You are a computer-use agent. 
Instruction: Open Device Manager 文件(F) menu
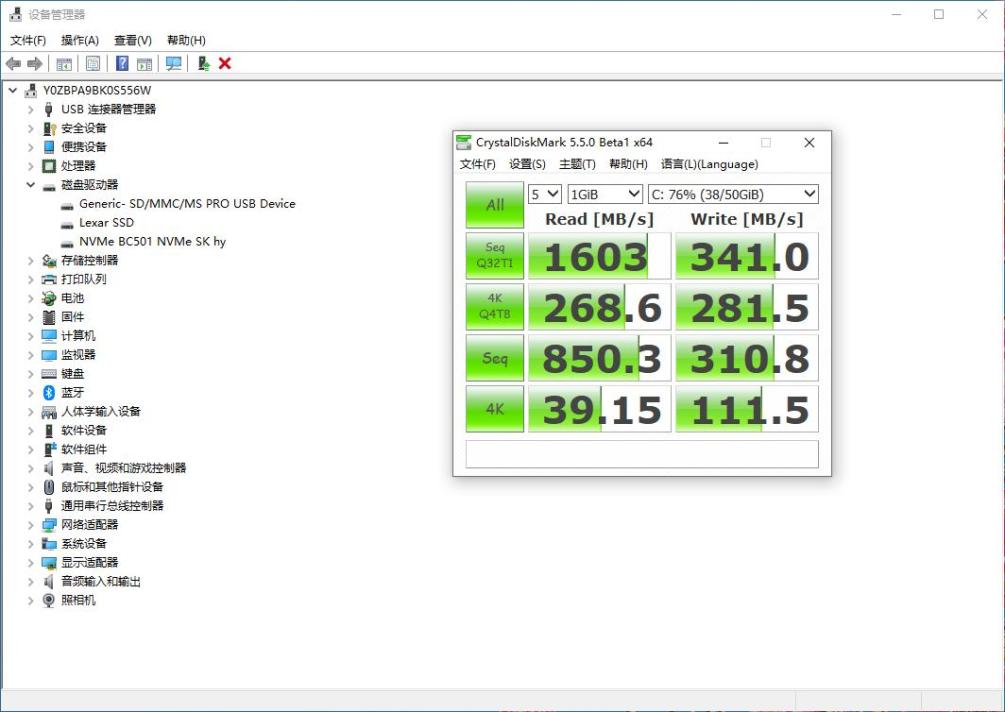click(x=28, y=40)
